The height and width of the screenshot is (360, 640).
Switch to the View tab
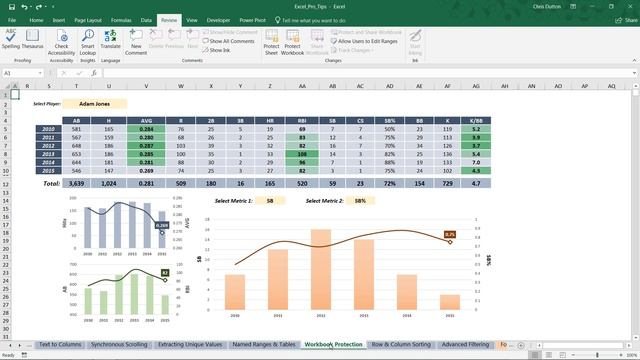[x=191, y=20]
